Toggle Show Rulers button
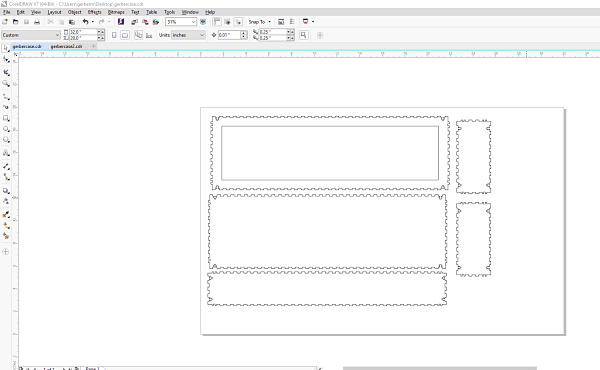Viewport: 600px width, 370px height. 217,22
